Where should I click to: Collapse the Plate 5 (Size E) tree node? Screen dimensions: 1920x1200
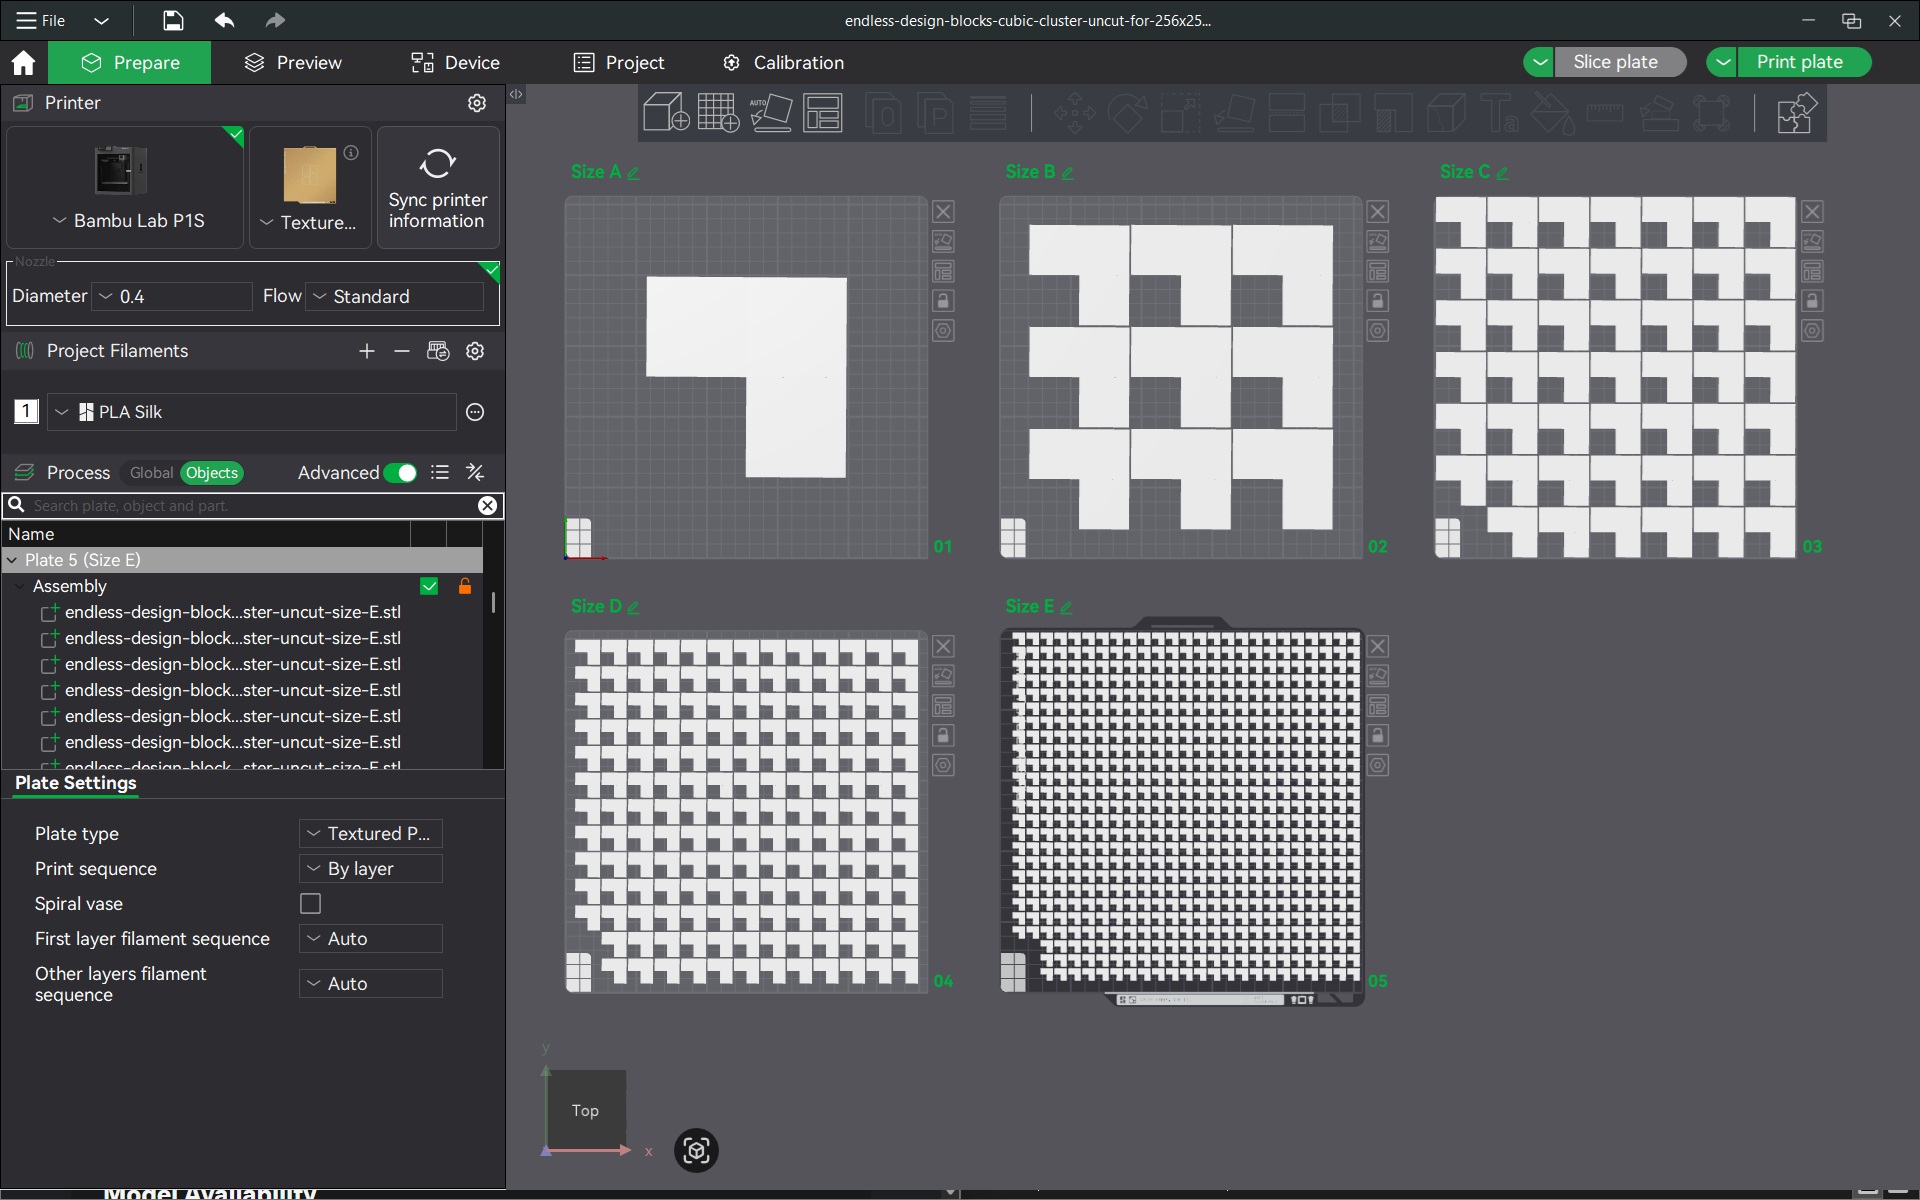[12, 560]
